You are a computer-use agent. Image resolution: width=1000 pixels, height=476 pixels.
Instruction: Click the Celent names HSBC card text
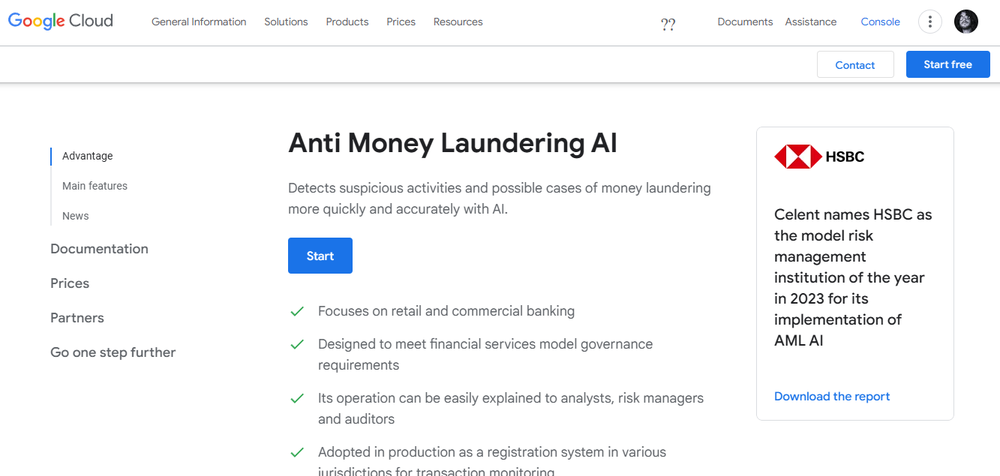point(853,278)
